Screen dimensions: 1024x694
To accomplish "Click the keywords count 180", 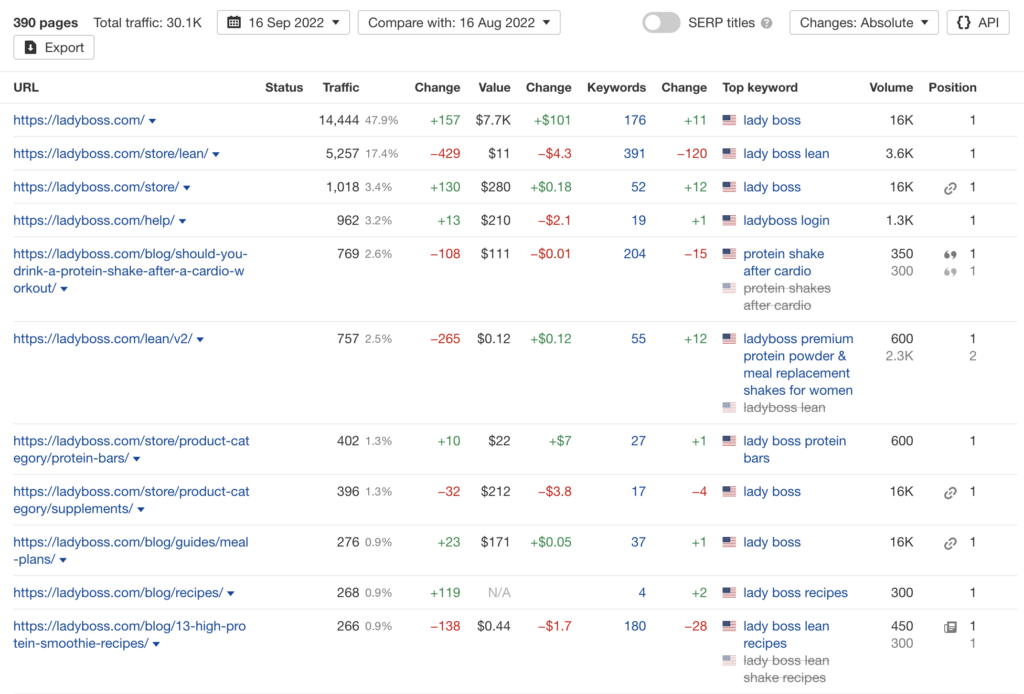I will tap(635, 626).
